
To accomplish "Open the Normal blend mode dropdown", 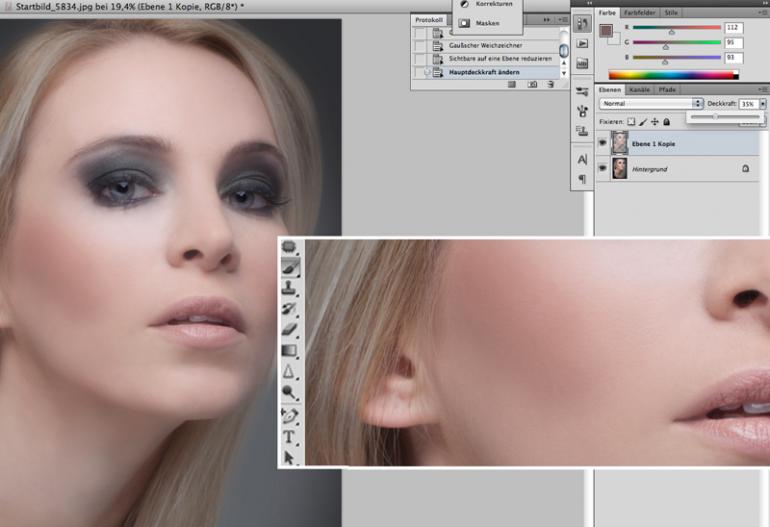I will point(651,104).
